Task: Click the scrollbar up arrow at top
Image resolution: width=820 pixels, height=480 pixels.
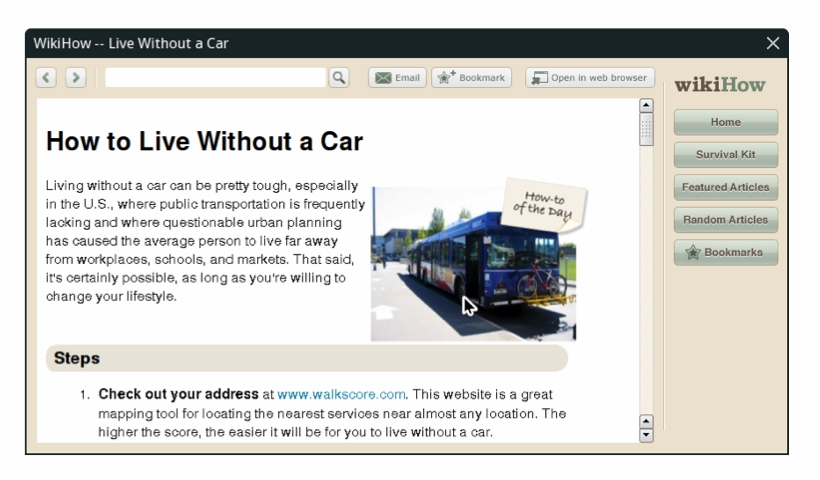Action: [646, 106]
